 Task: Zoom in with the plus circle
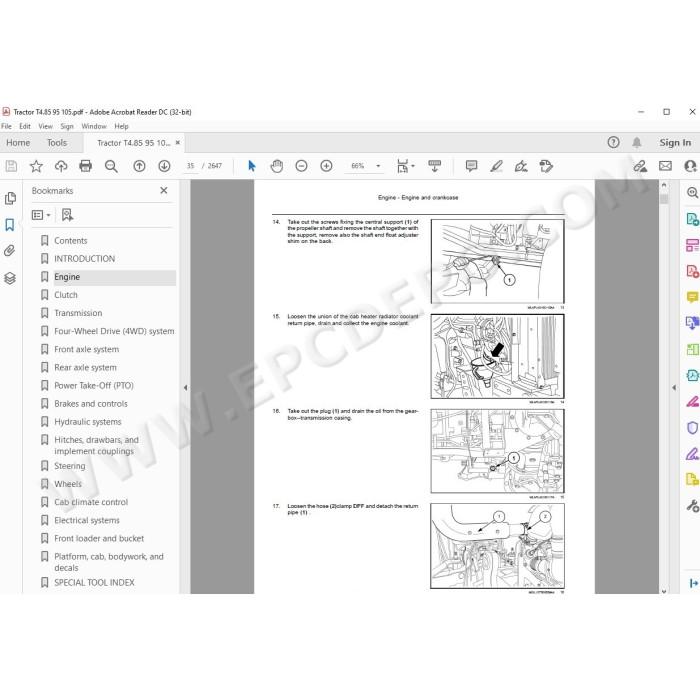[x=326, y=166]
